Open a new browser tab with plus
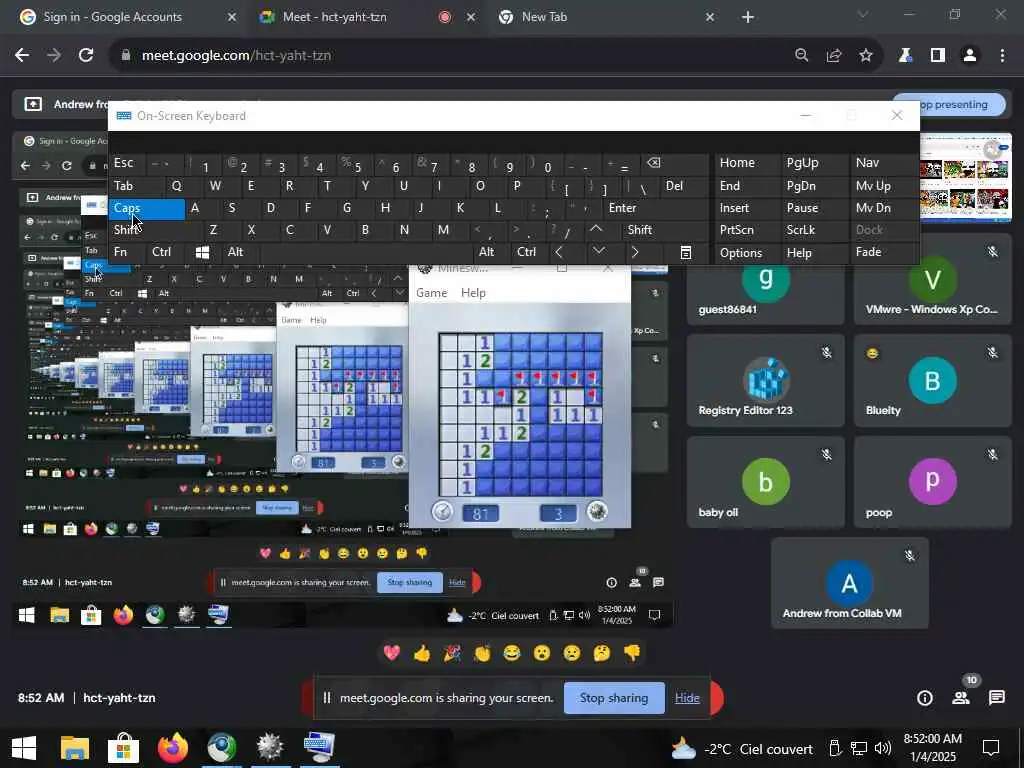The image size is (1024, 768). (x=748, y=17)
